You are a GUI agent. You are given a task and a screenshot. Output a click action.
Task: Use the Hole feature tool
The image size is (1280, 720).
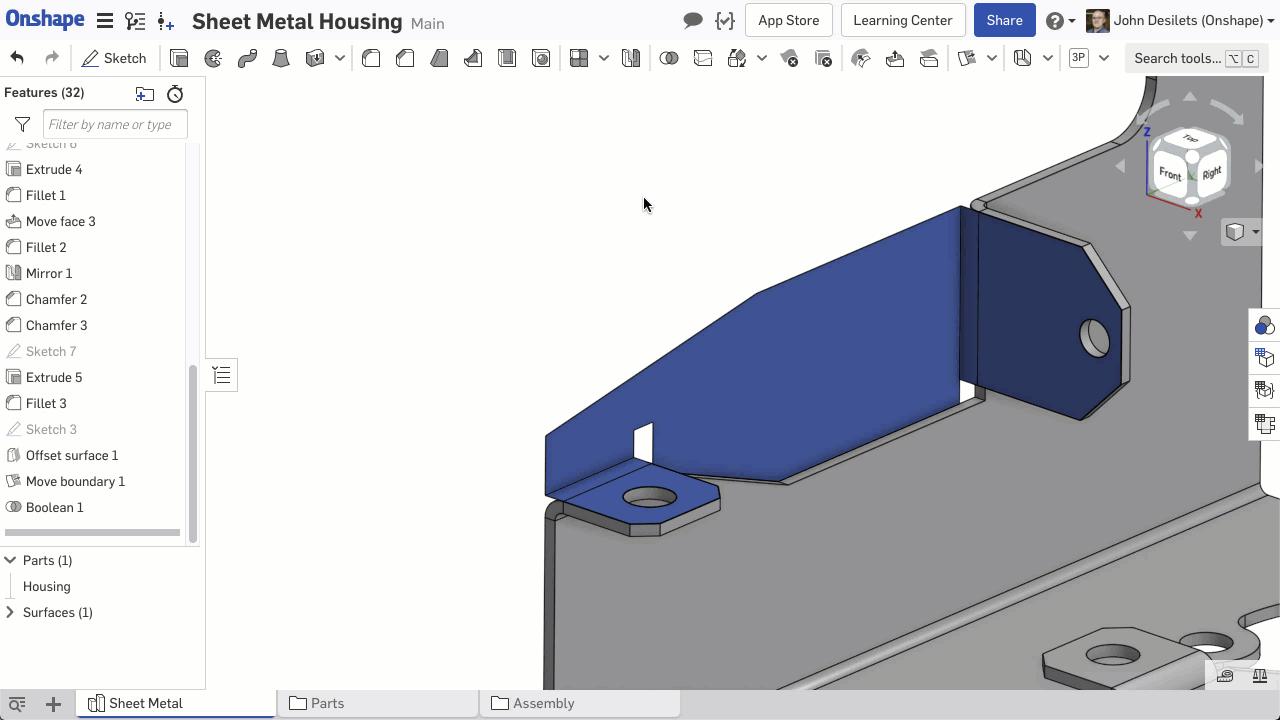pyautogui.click(x=541, y=58)
